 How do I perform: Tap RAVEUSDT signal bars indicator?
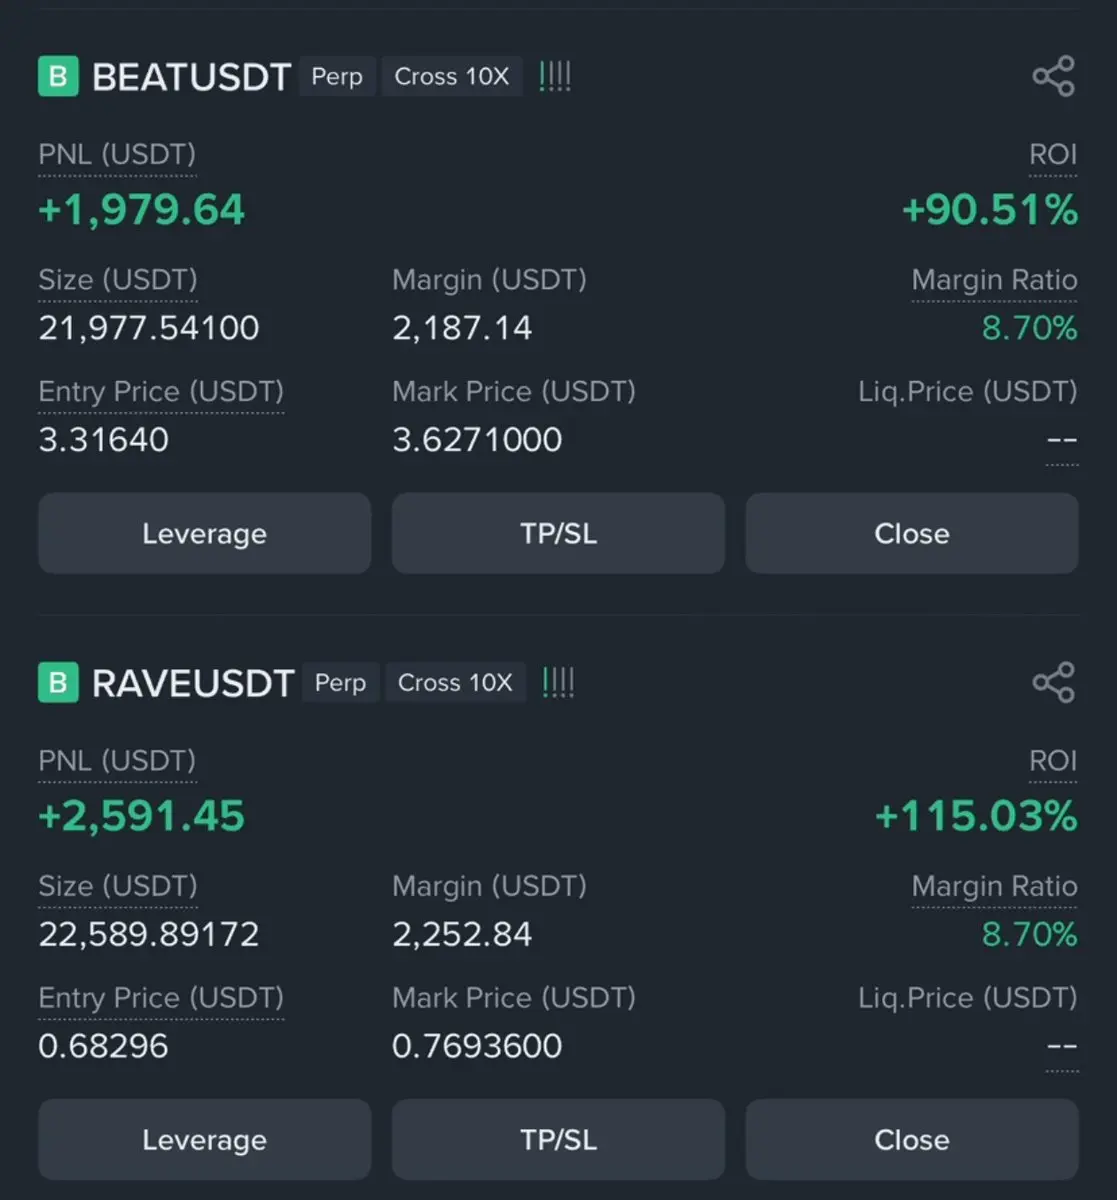558,683
